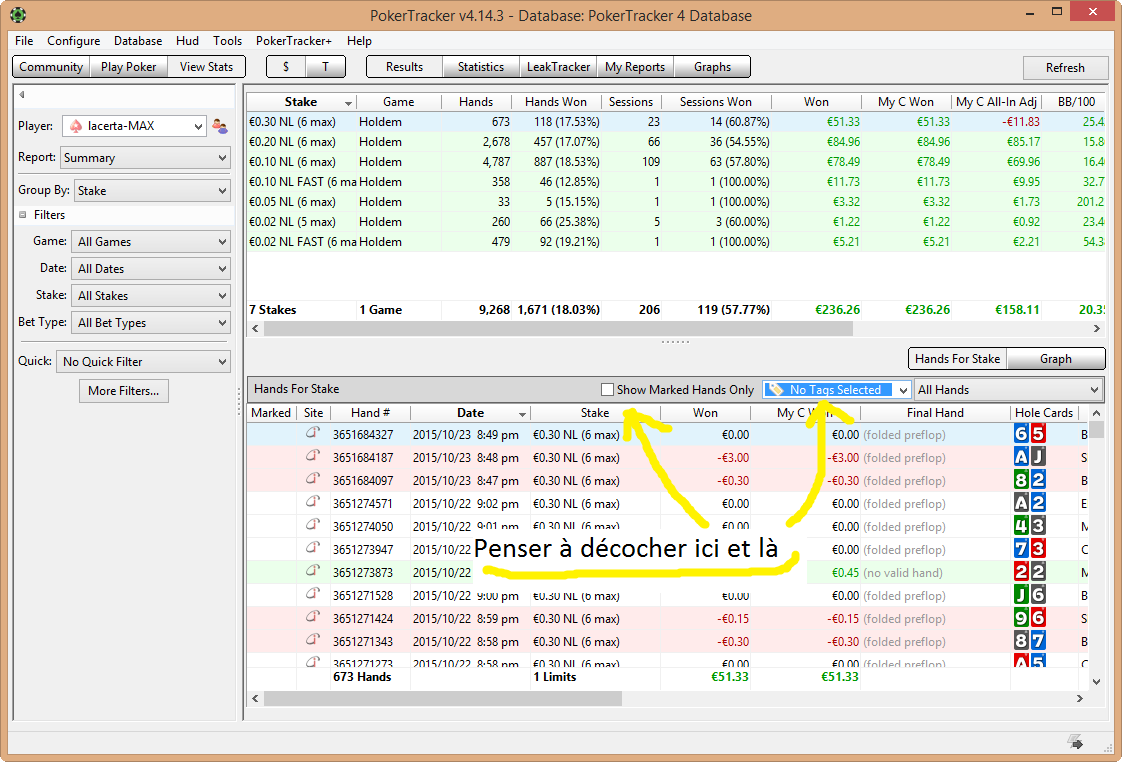
Task: Click the horizontal scrollbar under the stakes summary table
Action: click(x=675, y=328)
